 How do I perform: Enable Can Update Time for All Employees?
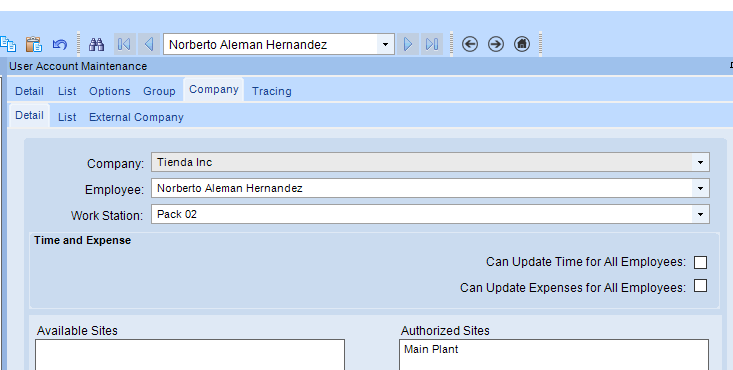(700, 262)
